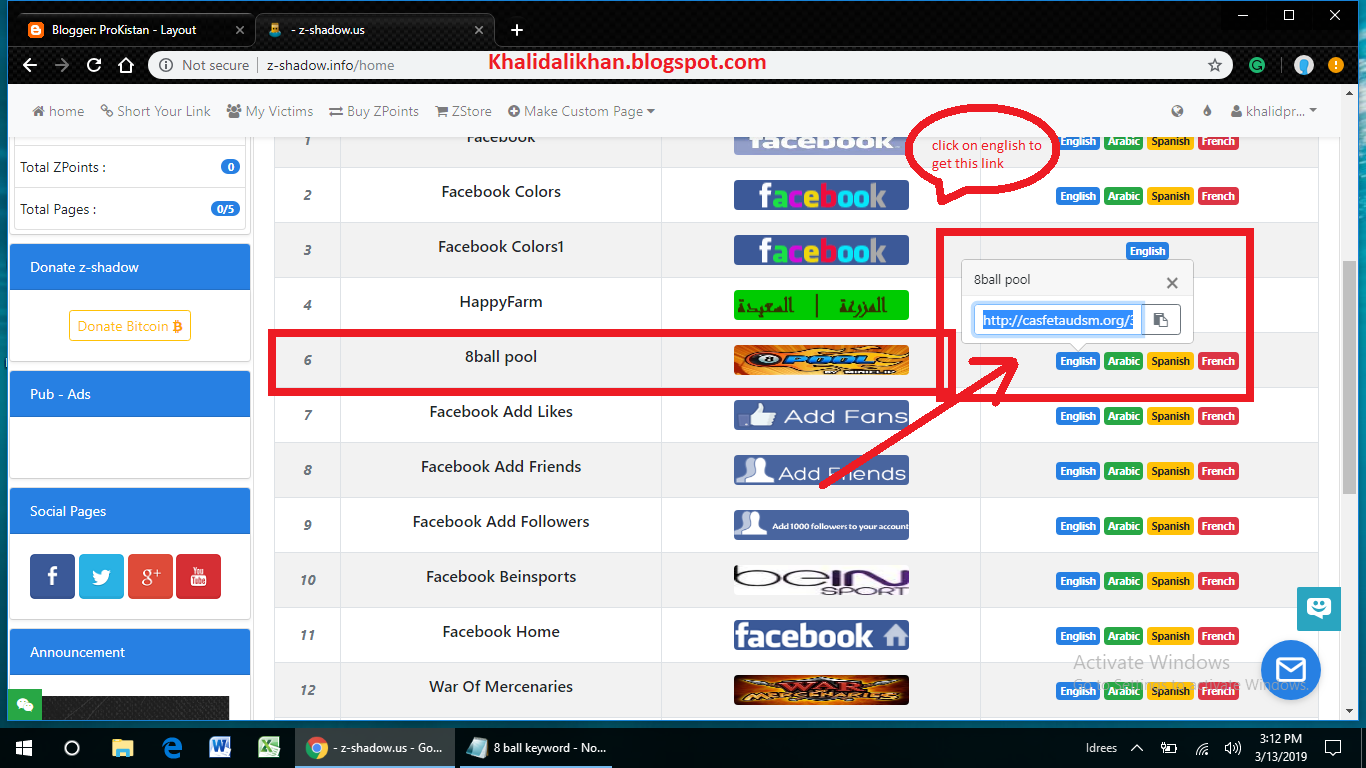Show hidden tray icons chevron
This screenshot has width=1366, height=768.
coord(1136,747)
